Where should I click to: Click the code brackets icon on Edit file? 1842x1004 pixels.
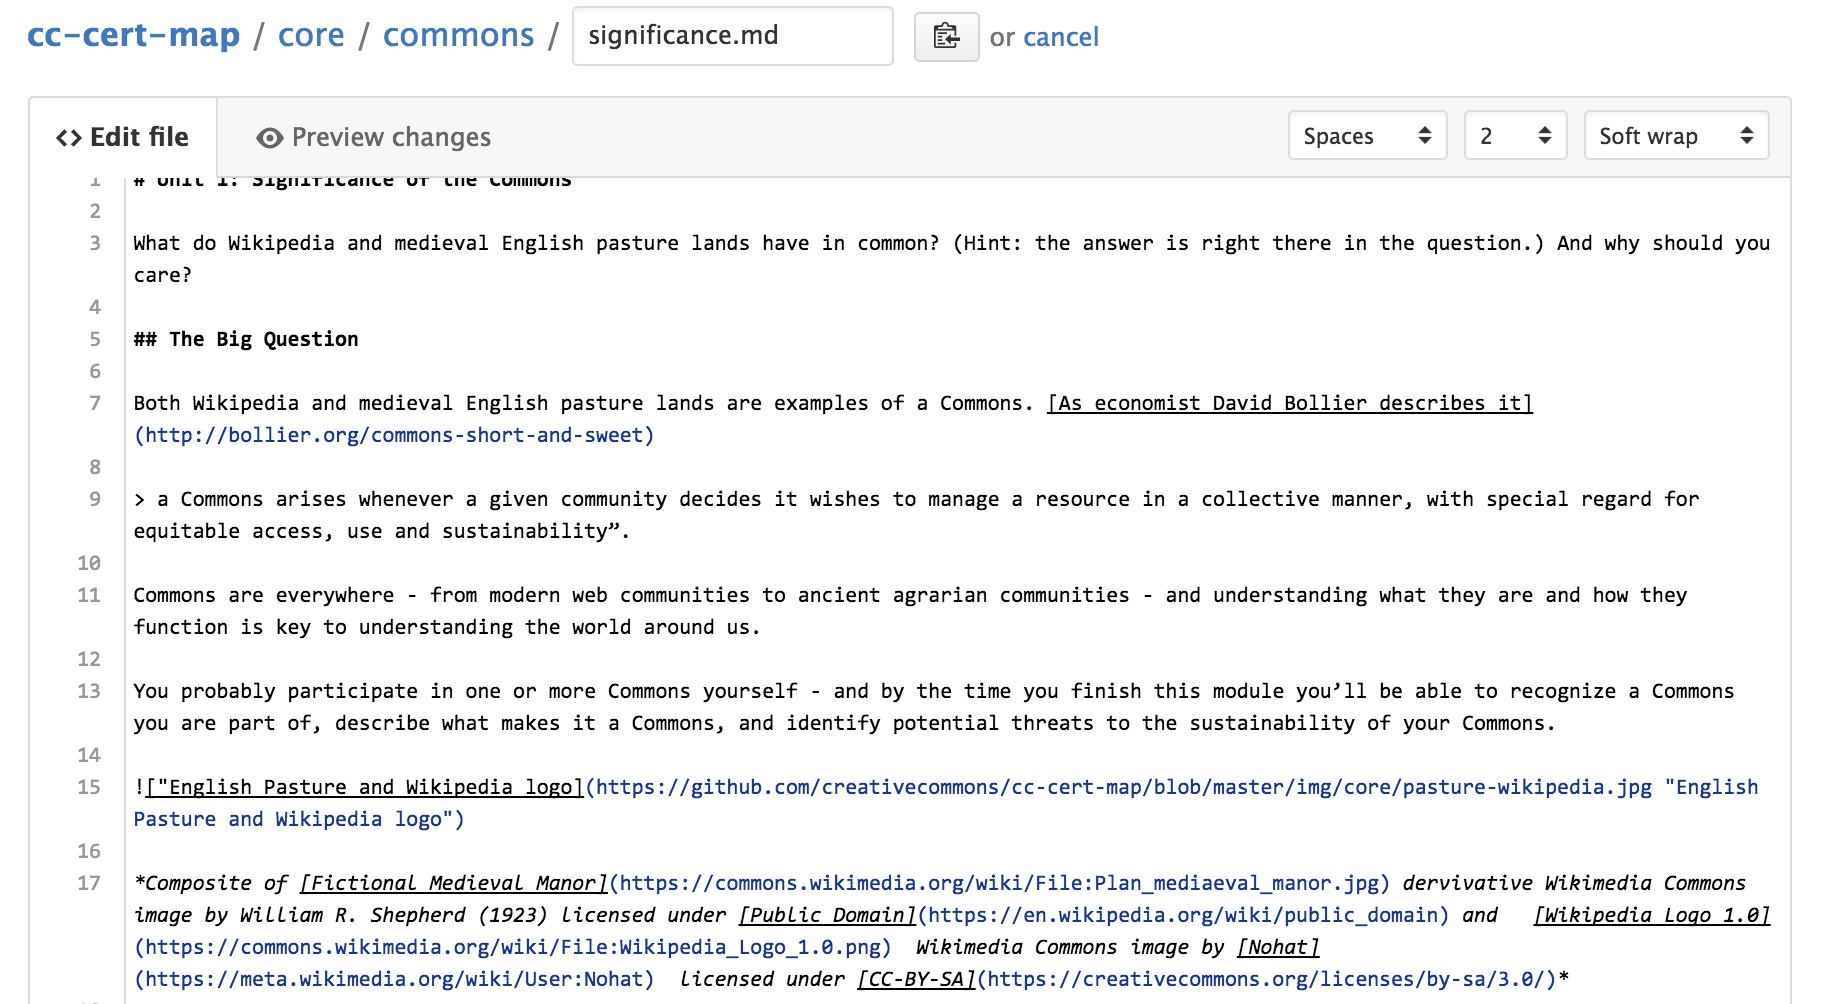(69, 138)
